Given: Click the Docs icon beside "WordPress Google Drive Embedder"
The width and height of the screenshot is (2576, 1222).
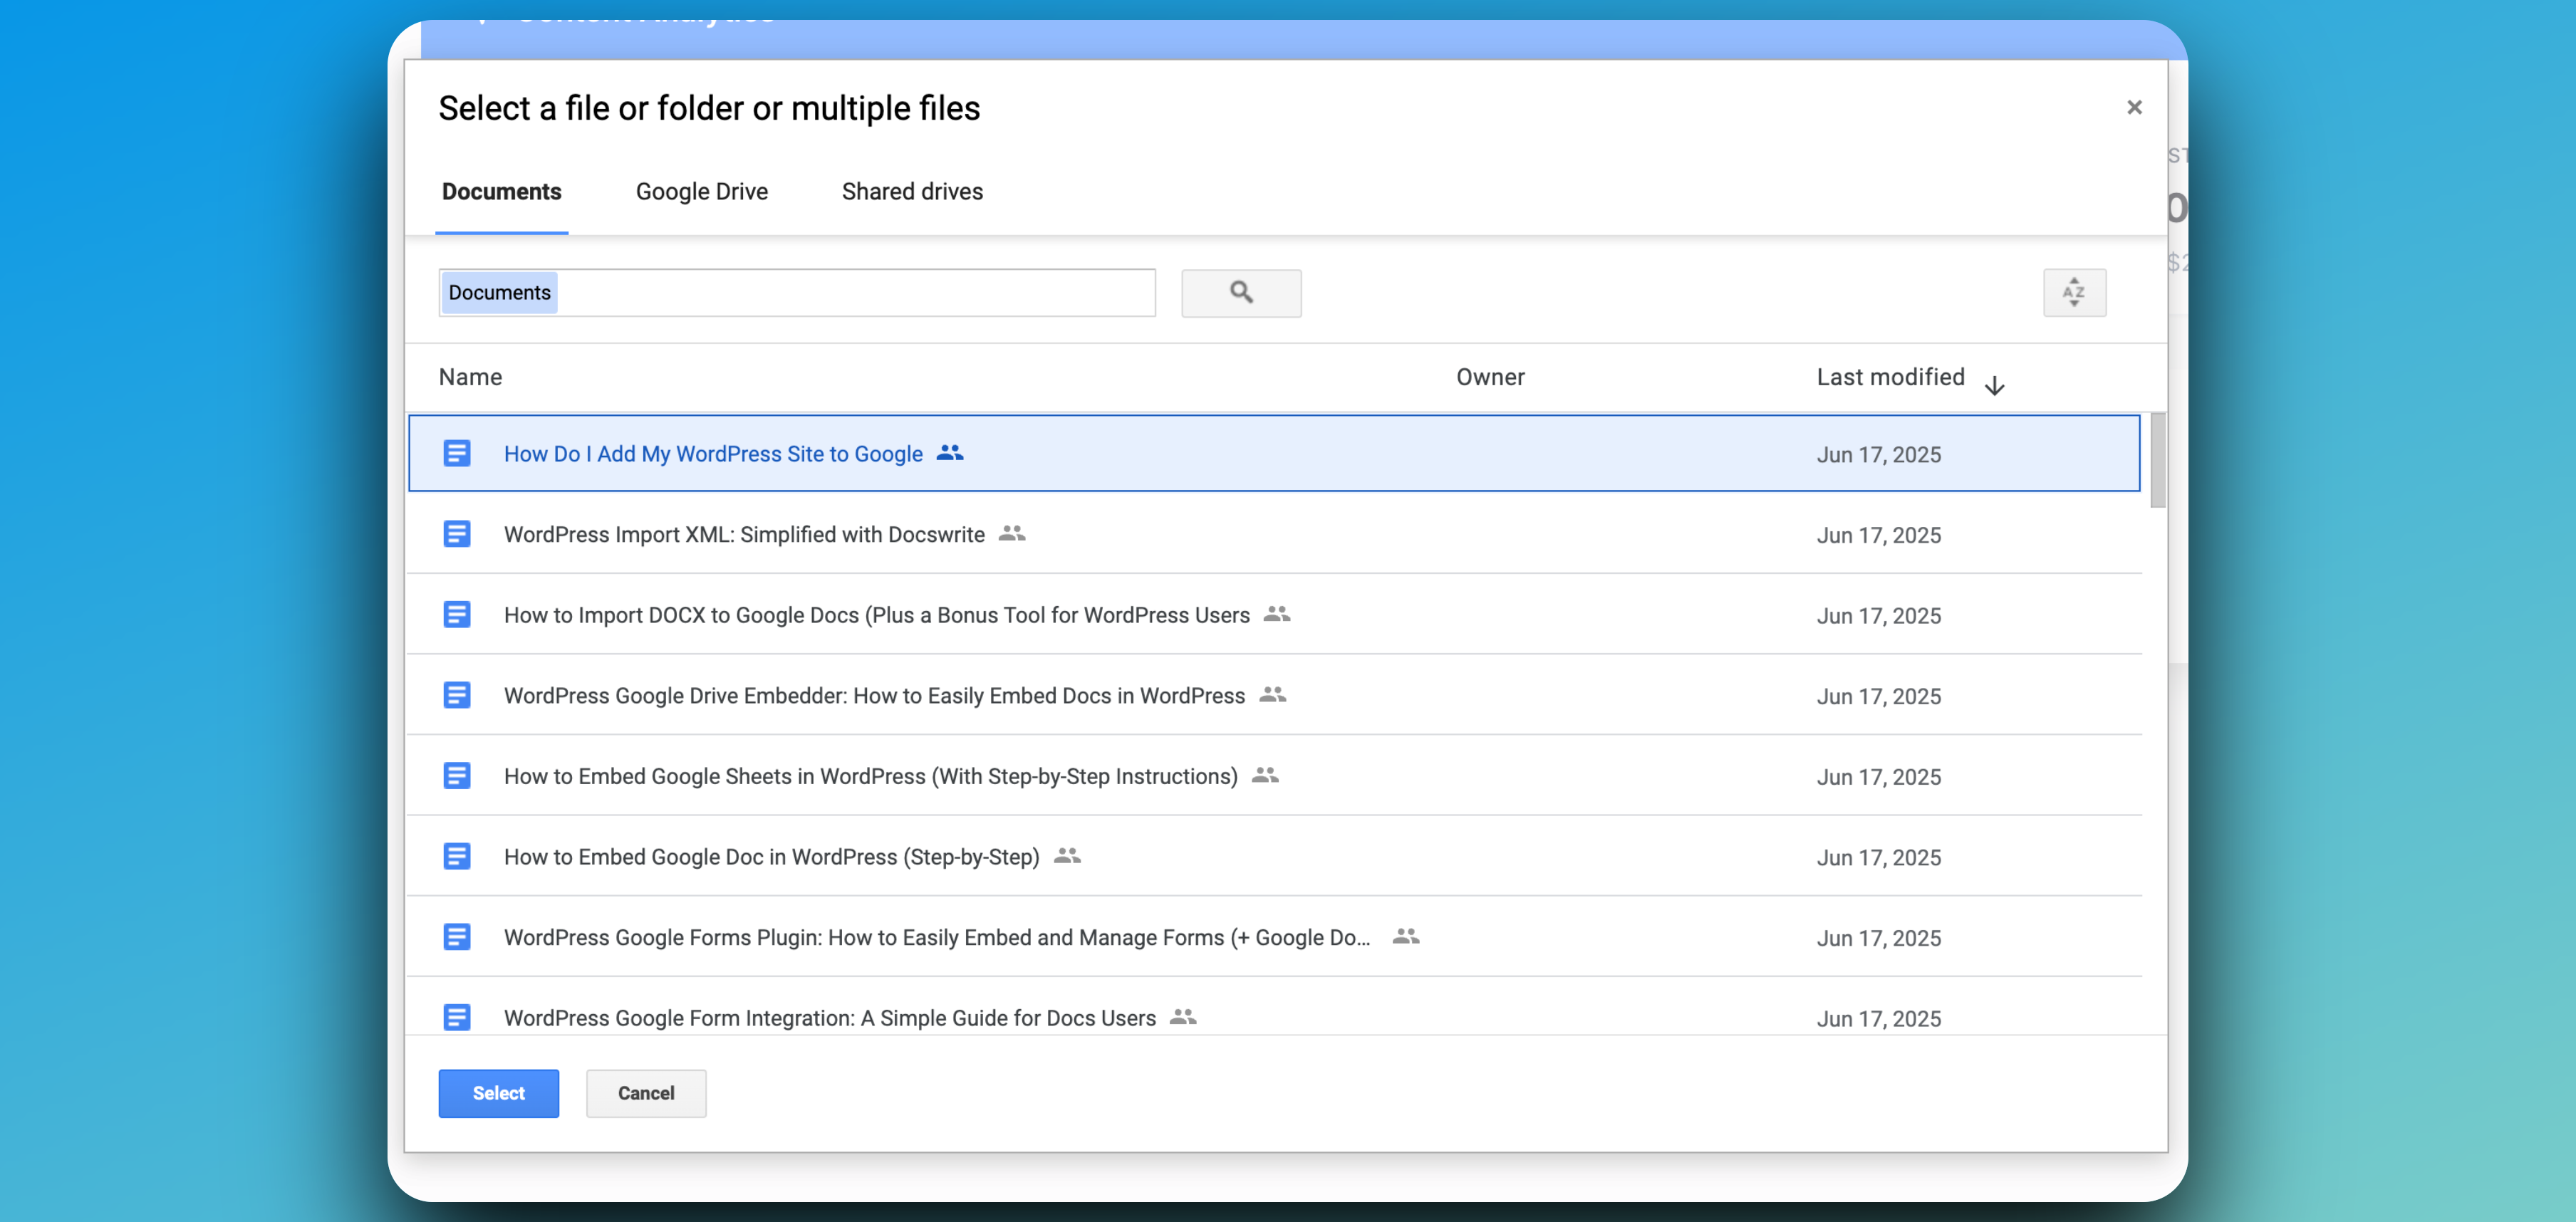Looking at the screenshot, I should click(x=457, y=695).
